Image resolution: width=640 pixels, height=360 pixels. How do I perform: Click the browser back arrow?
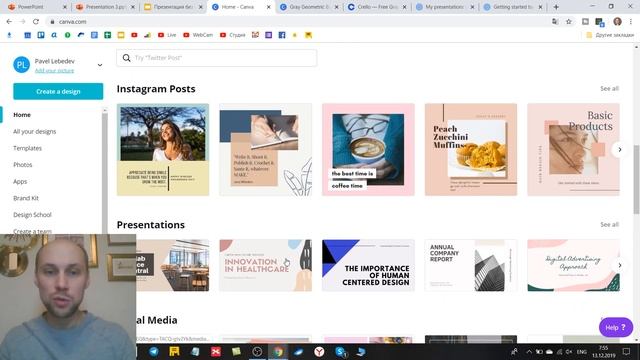pyautogui.click(x=9, y=22)
